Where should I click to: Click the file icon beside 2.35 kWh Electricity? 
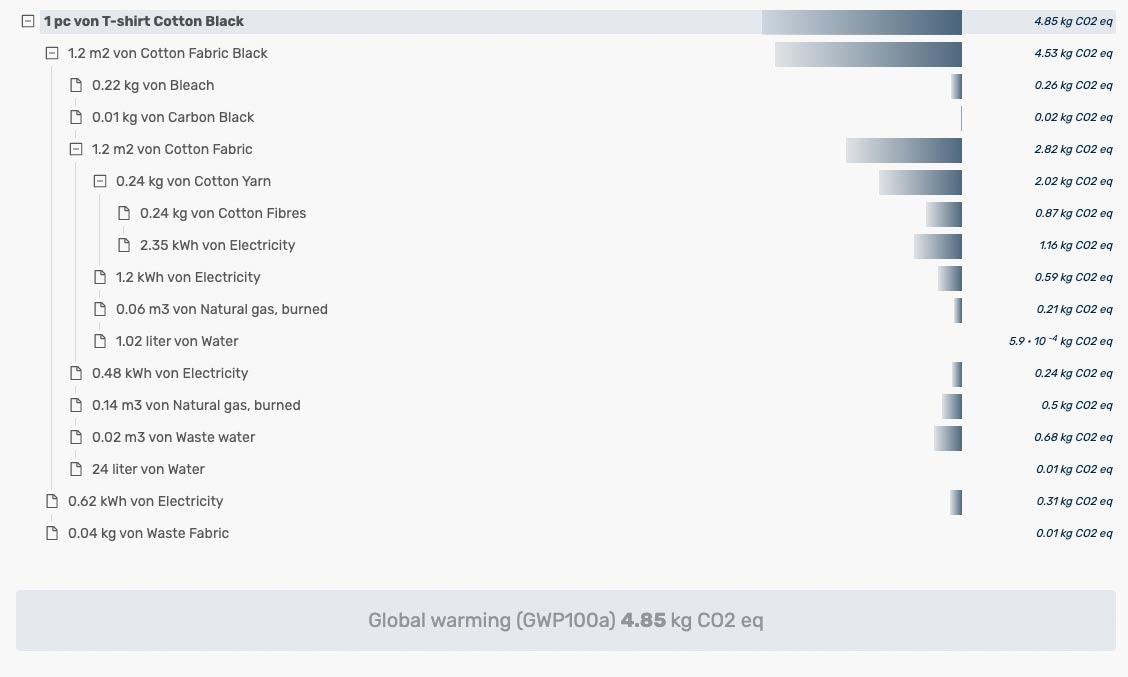click(x=124, y=245)
